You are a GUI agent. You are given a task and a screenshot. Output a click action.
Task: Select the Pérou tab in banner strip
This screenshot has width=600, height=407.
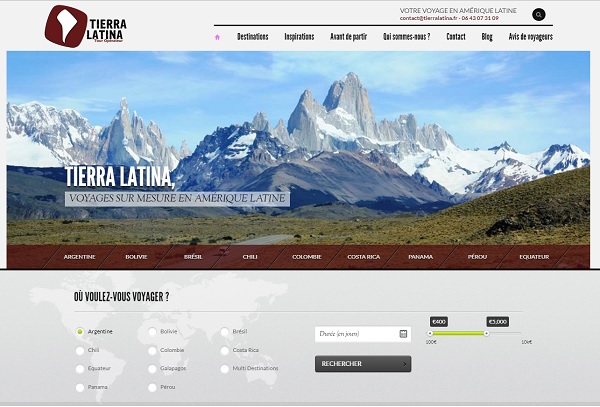(x=477, y=257)
